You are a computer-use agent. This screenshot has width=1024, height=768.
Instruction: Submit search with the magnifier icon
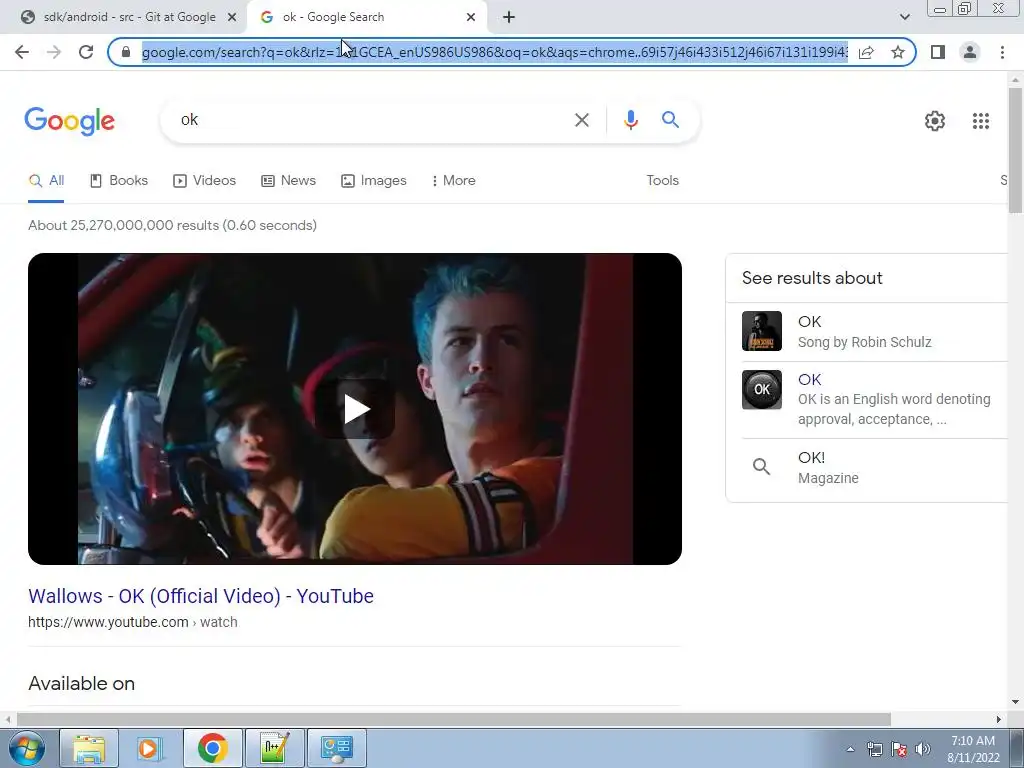[x=671, y=120]
